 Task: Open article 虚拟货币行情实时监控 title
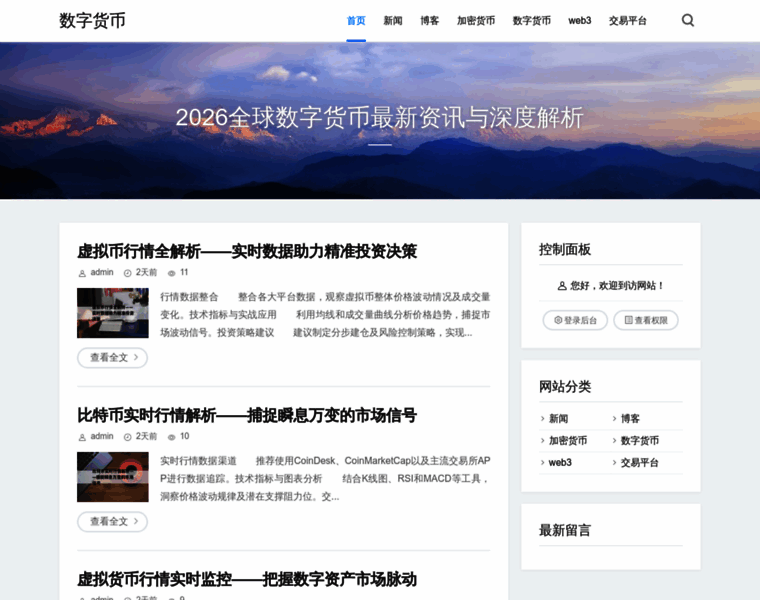point(247,579)
